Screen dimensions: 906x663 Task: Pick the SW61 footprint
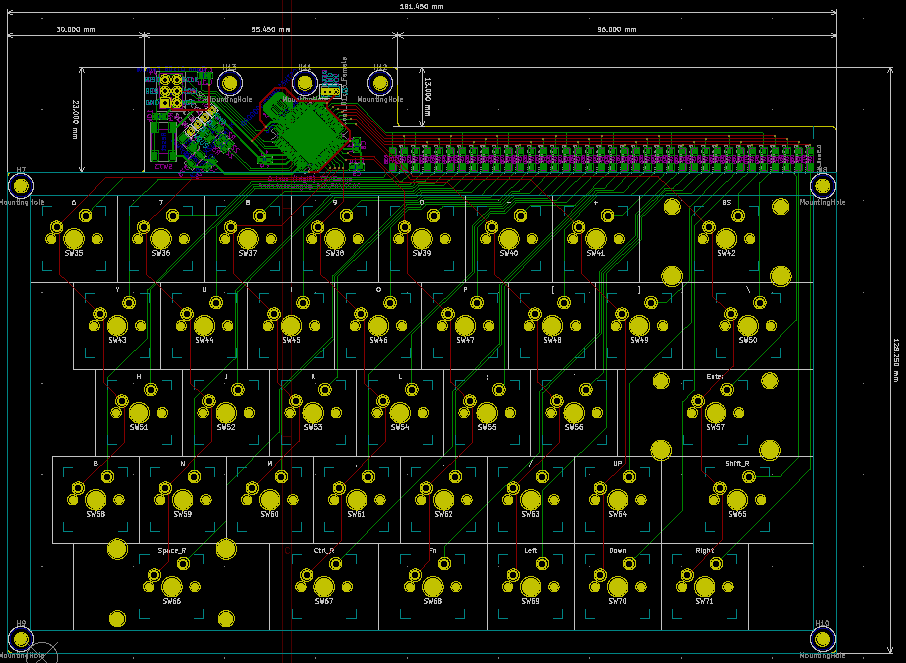pyautogui.click(x=357, y=499)
